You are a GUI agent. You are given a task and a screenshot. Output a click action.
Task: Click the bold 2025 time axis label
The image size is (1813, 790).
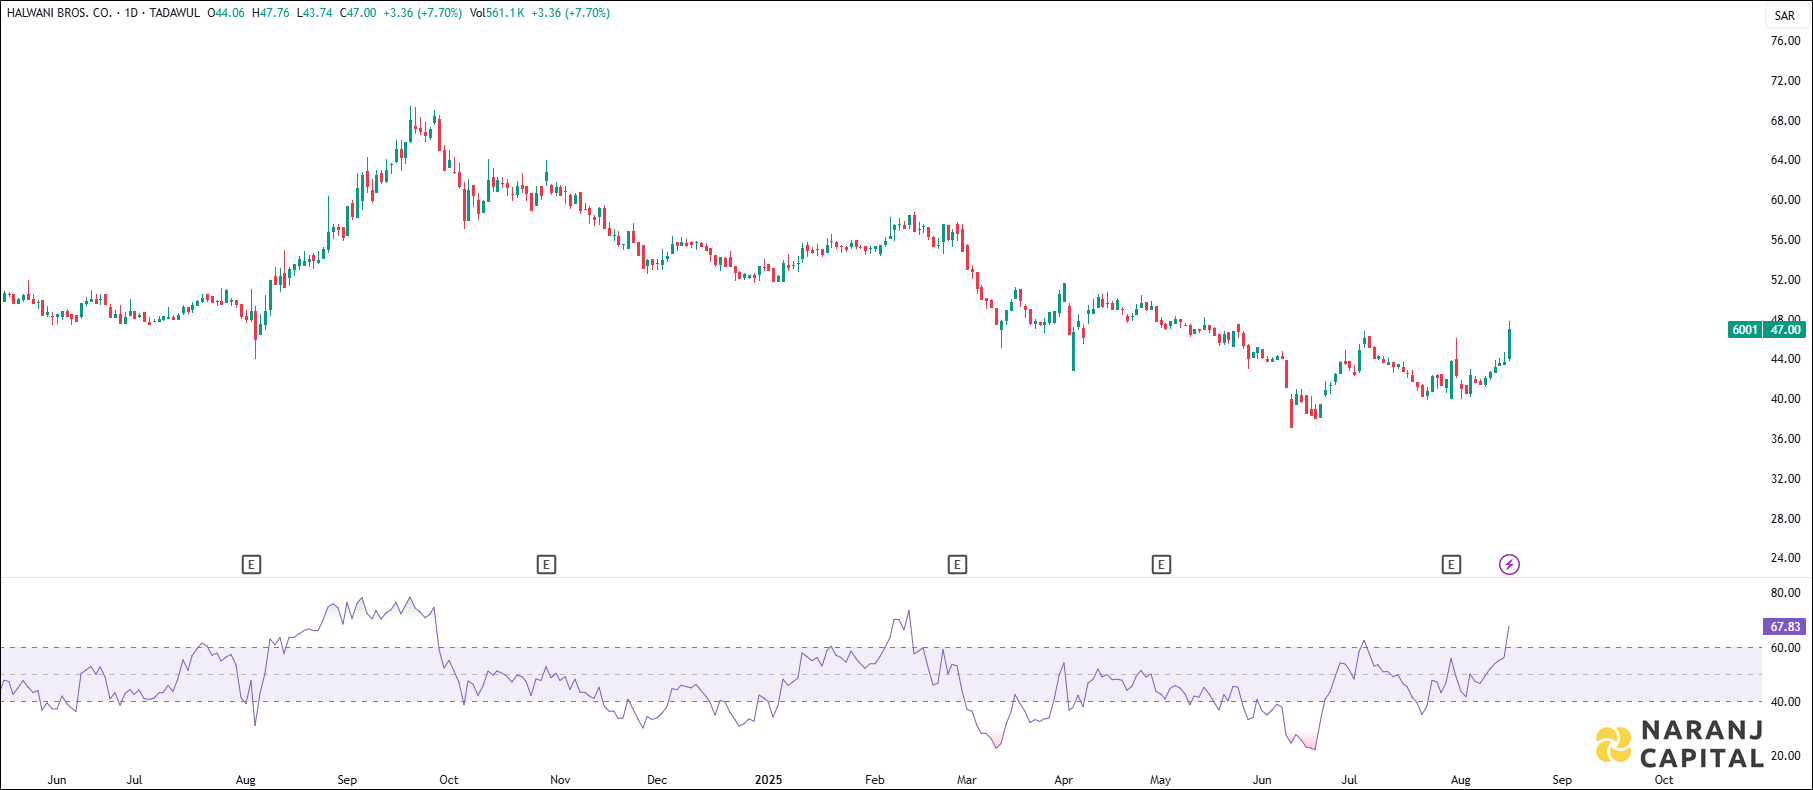[x=768, y=780]
